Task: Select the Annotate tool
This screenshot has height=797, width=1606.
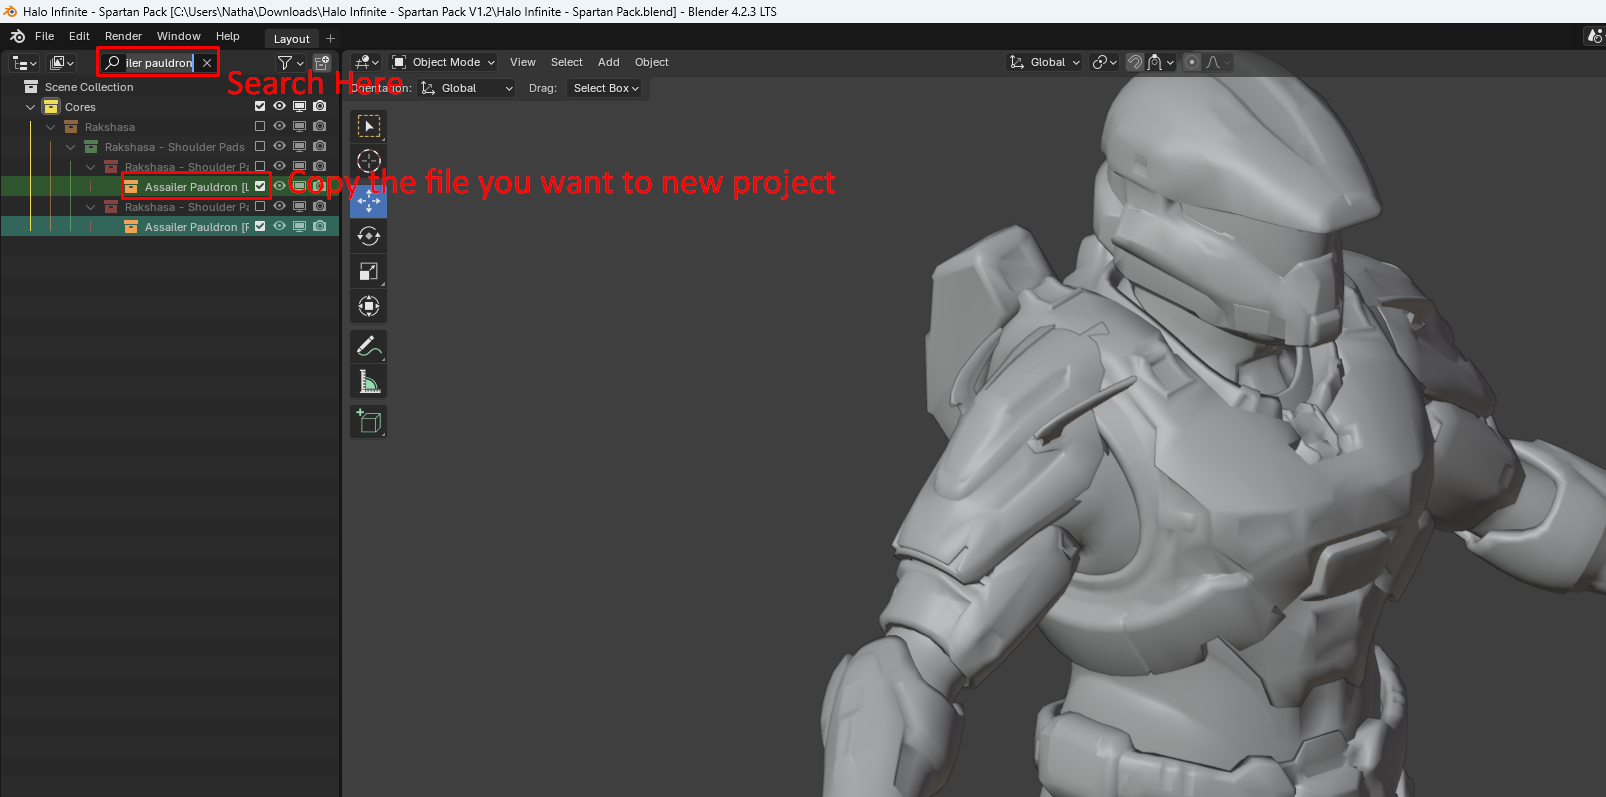Action: click(369, 346)
